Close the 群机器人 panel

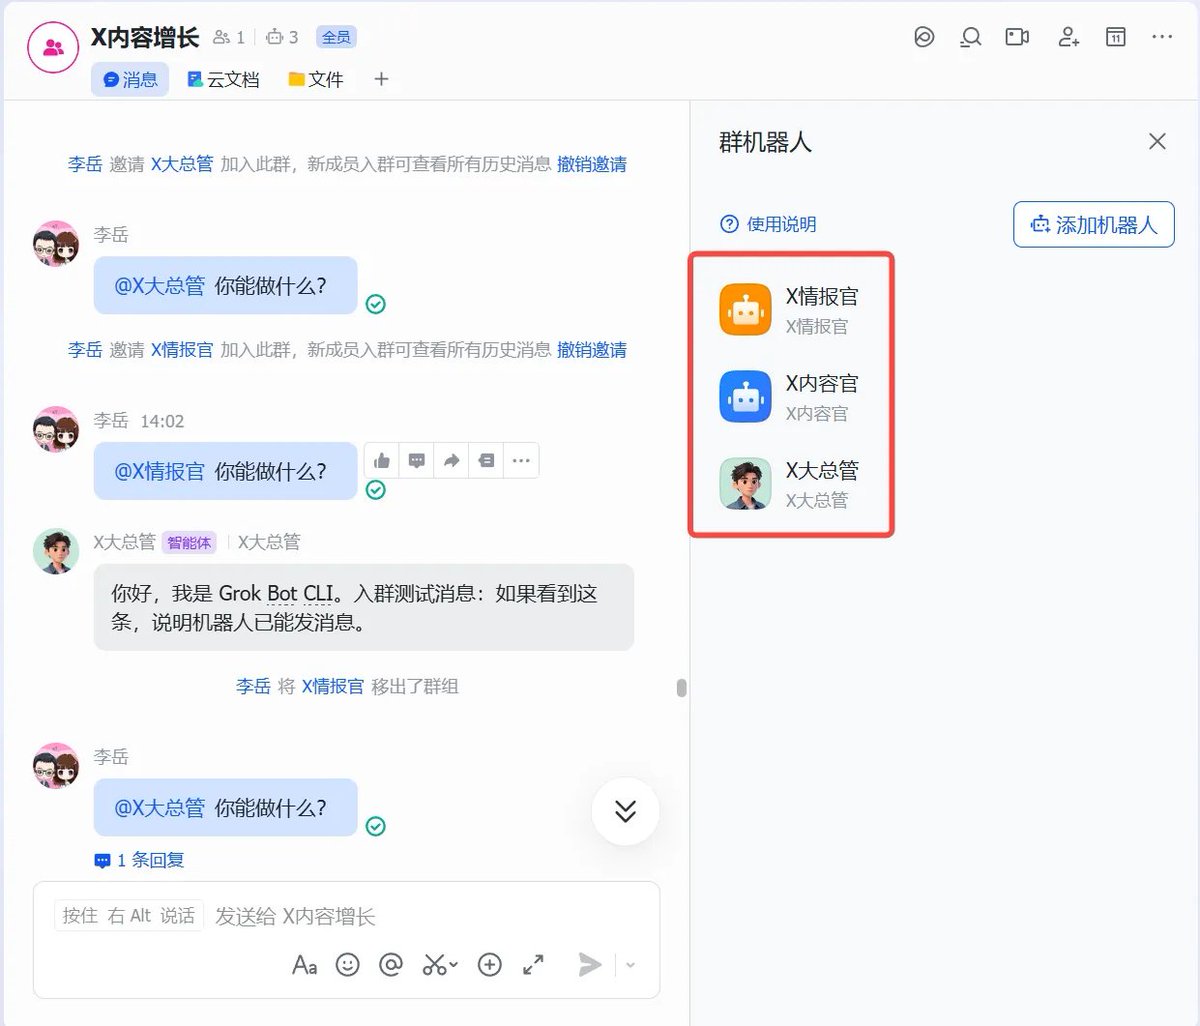[1157, 141]
